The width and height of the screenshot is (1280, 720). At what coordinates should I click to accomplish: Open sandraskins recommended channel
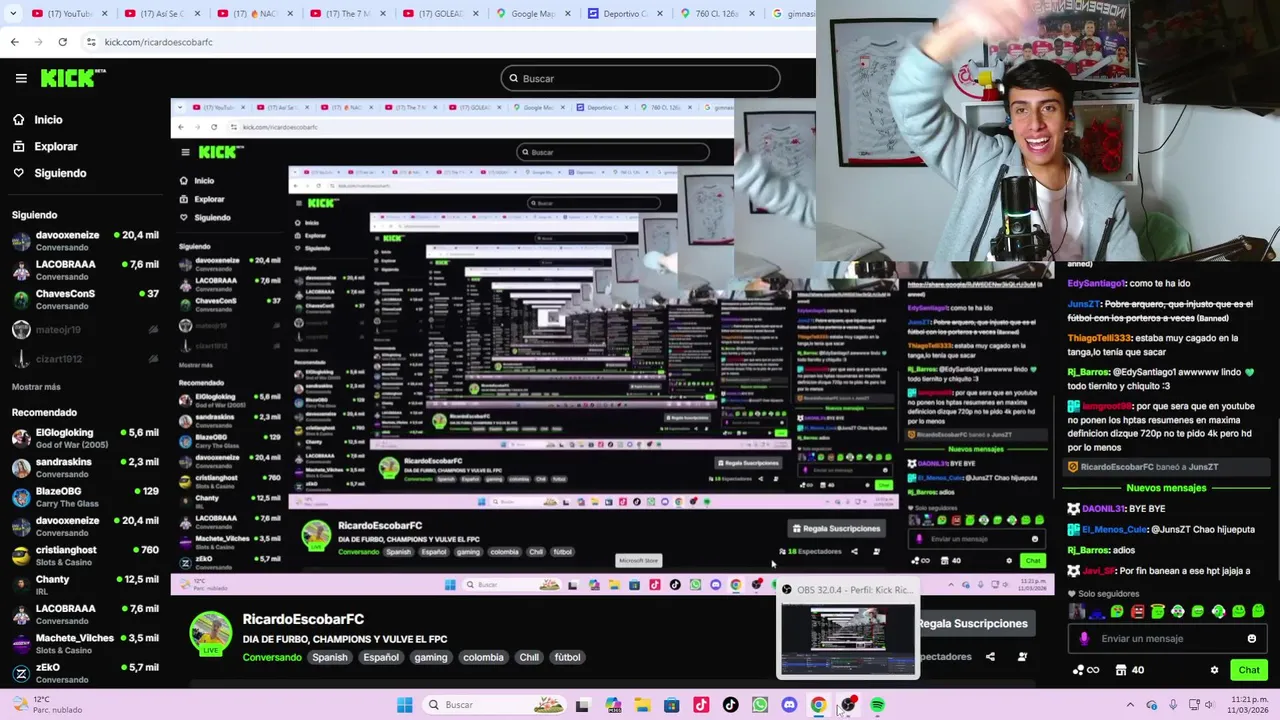[85, 467]
